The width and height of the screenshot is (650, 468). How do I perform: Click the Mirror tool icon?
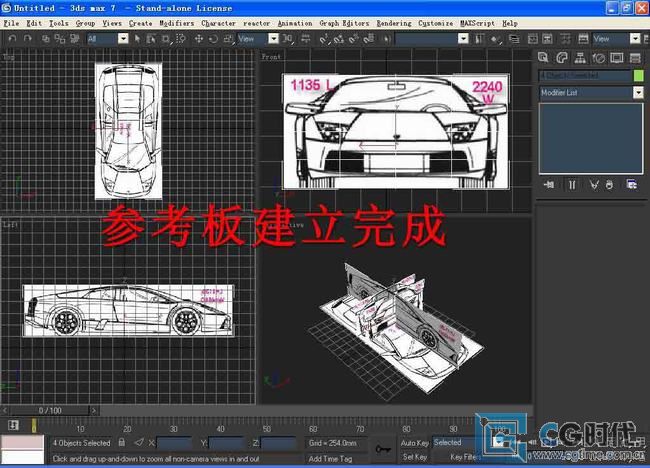click(x=479, y=39)
